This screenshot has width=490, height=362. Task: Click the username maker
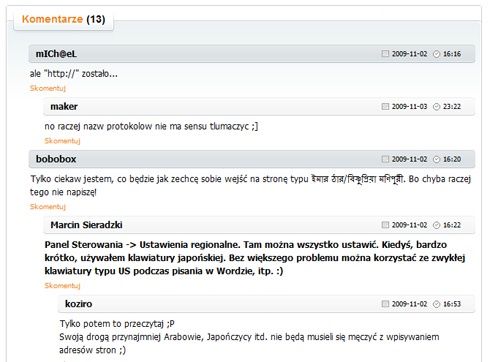(x=64, y=107)
